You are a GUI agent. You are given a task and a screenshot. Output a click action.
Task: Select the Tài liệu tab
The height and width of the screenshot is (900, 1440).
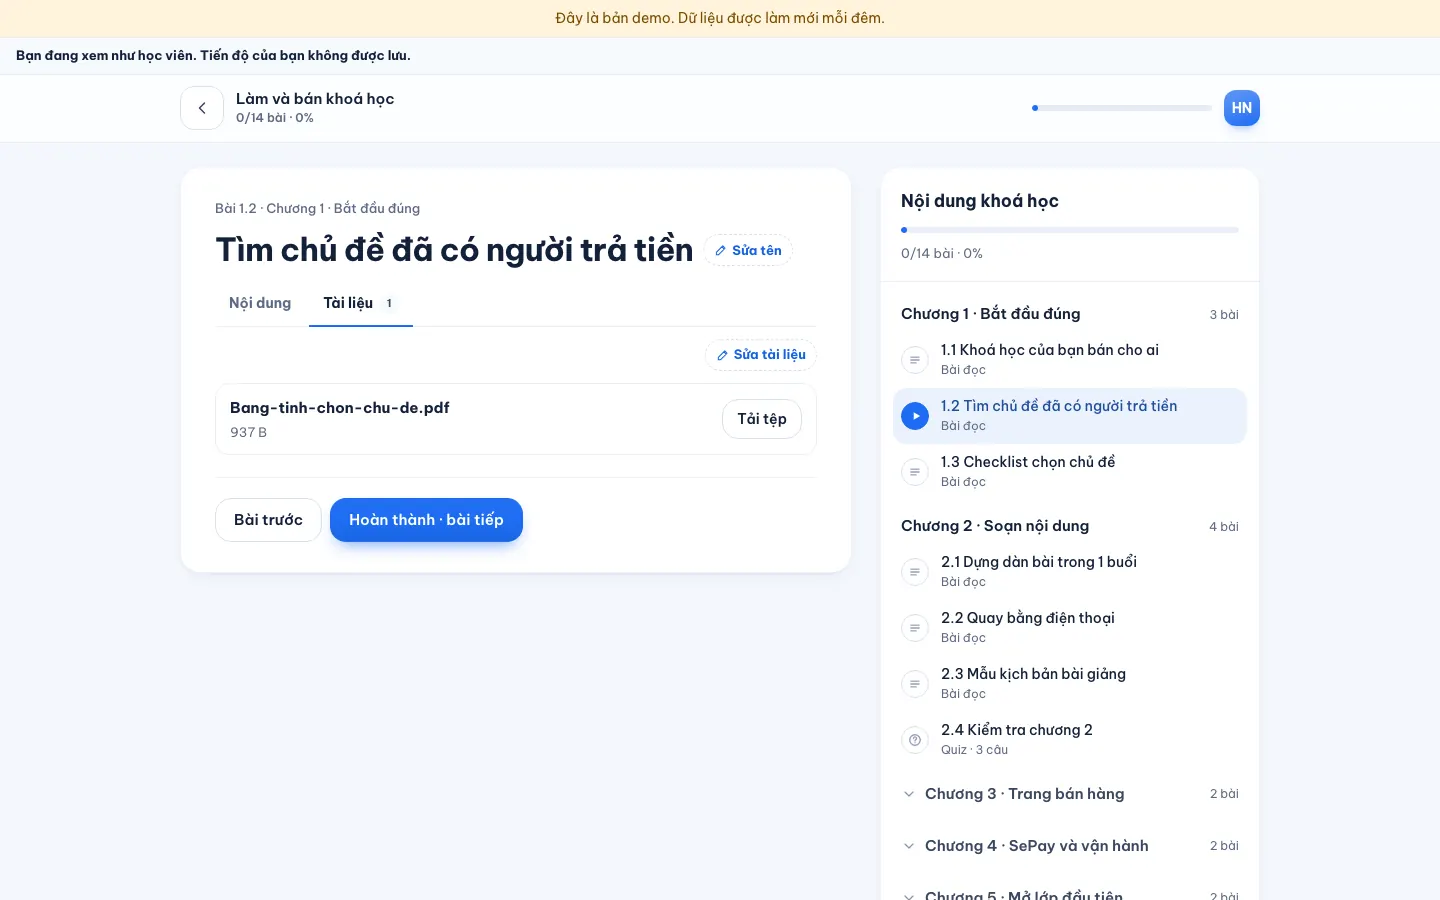[361, 303]
